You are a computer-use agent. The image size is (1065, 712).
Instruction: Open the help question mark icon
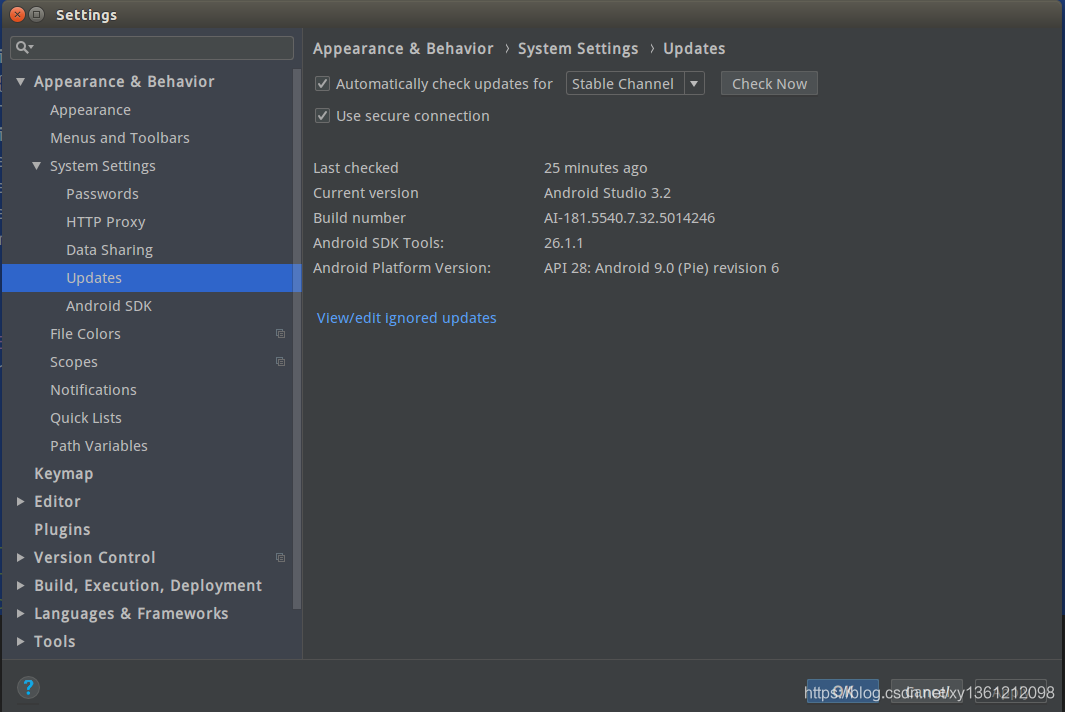coord(29,688)
